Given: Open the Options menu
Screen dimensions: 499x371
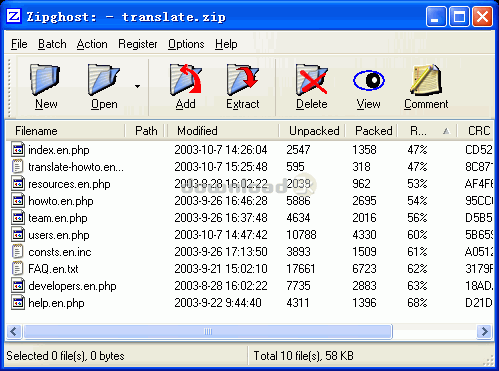Looking at the screenshot, I should pyautogui.click(x=186, y=44).
